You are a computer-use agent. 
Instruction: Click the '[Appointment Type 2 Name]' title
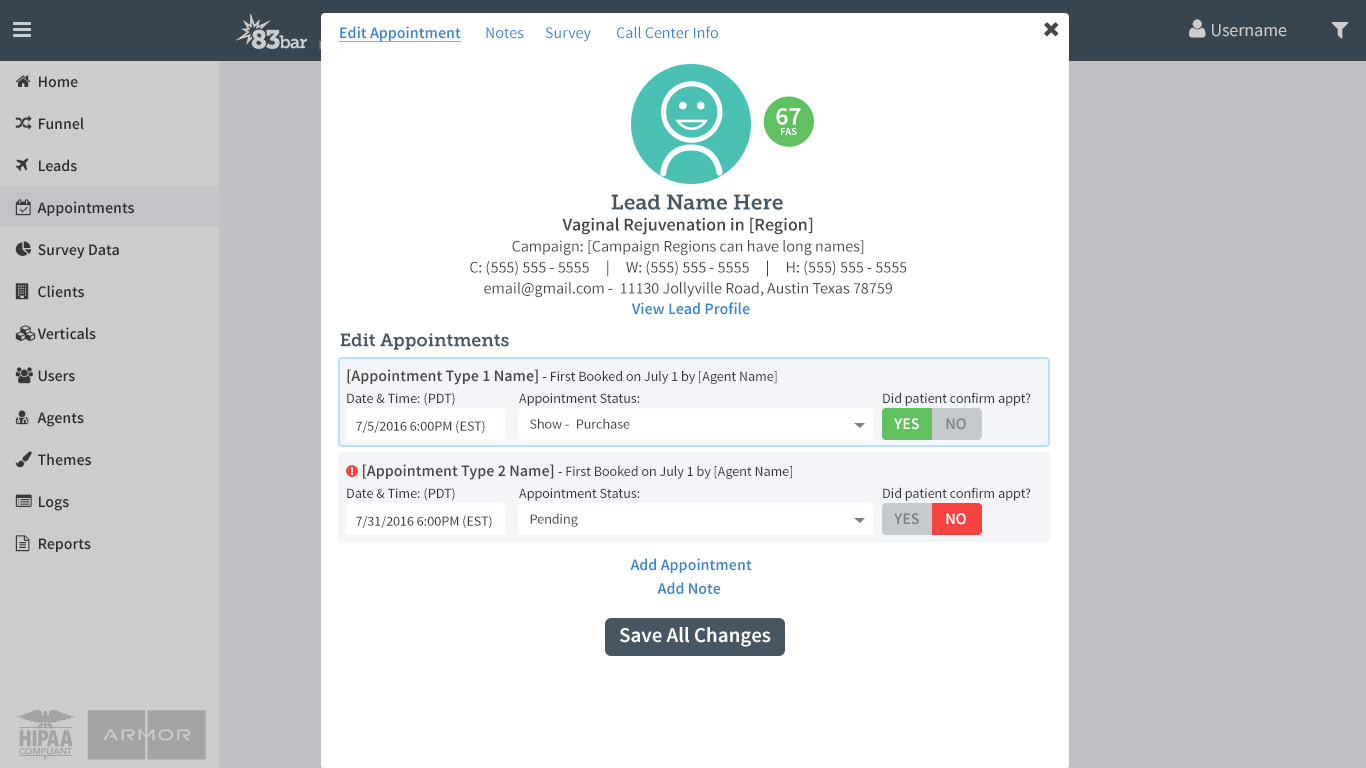pos(458,471)
